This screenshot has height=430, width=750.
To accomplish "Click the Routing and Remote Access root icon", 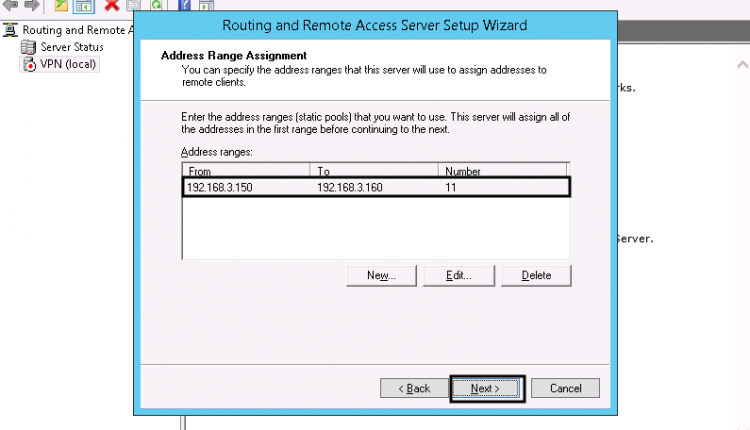I will 11,30.
